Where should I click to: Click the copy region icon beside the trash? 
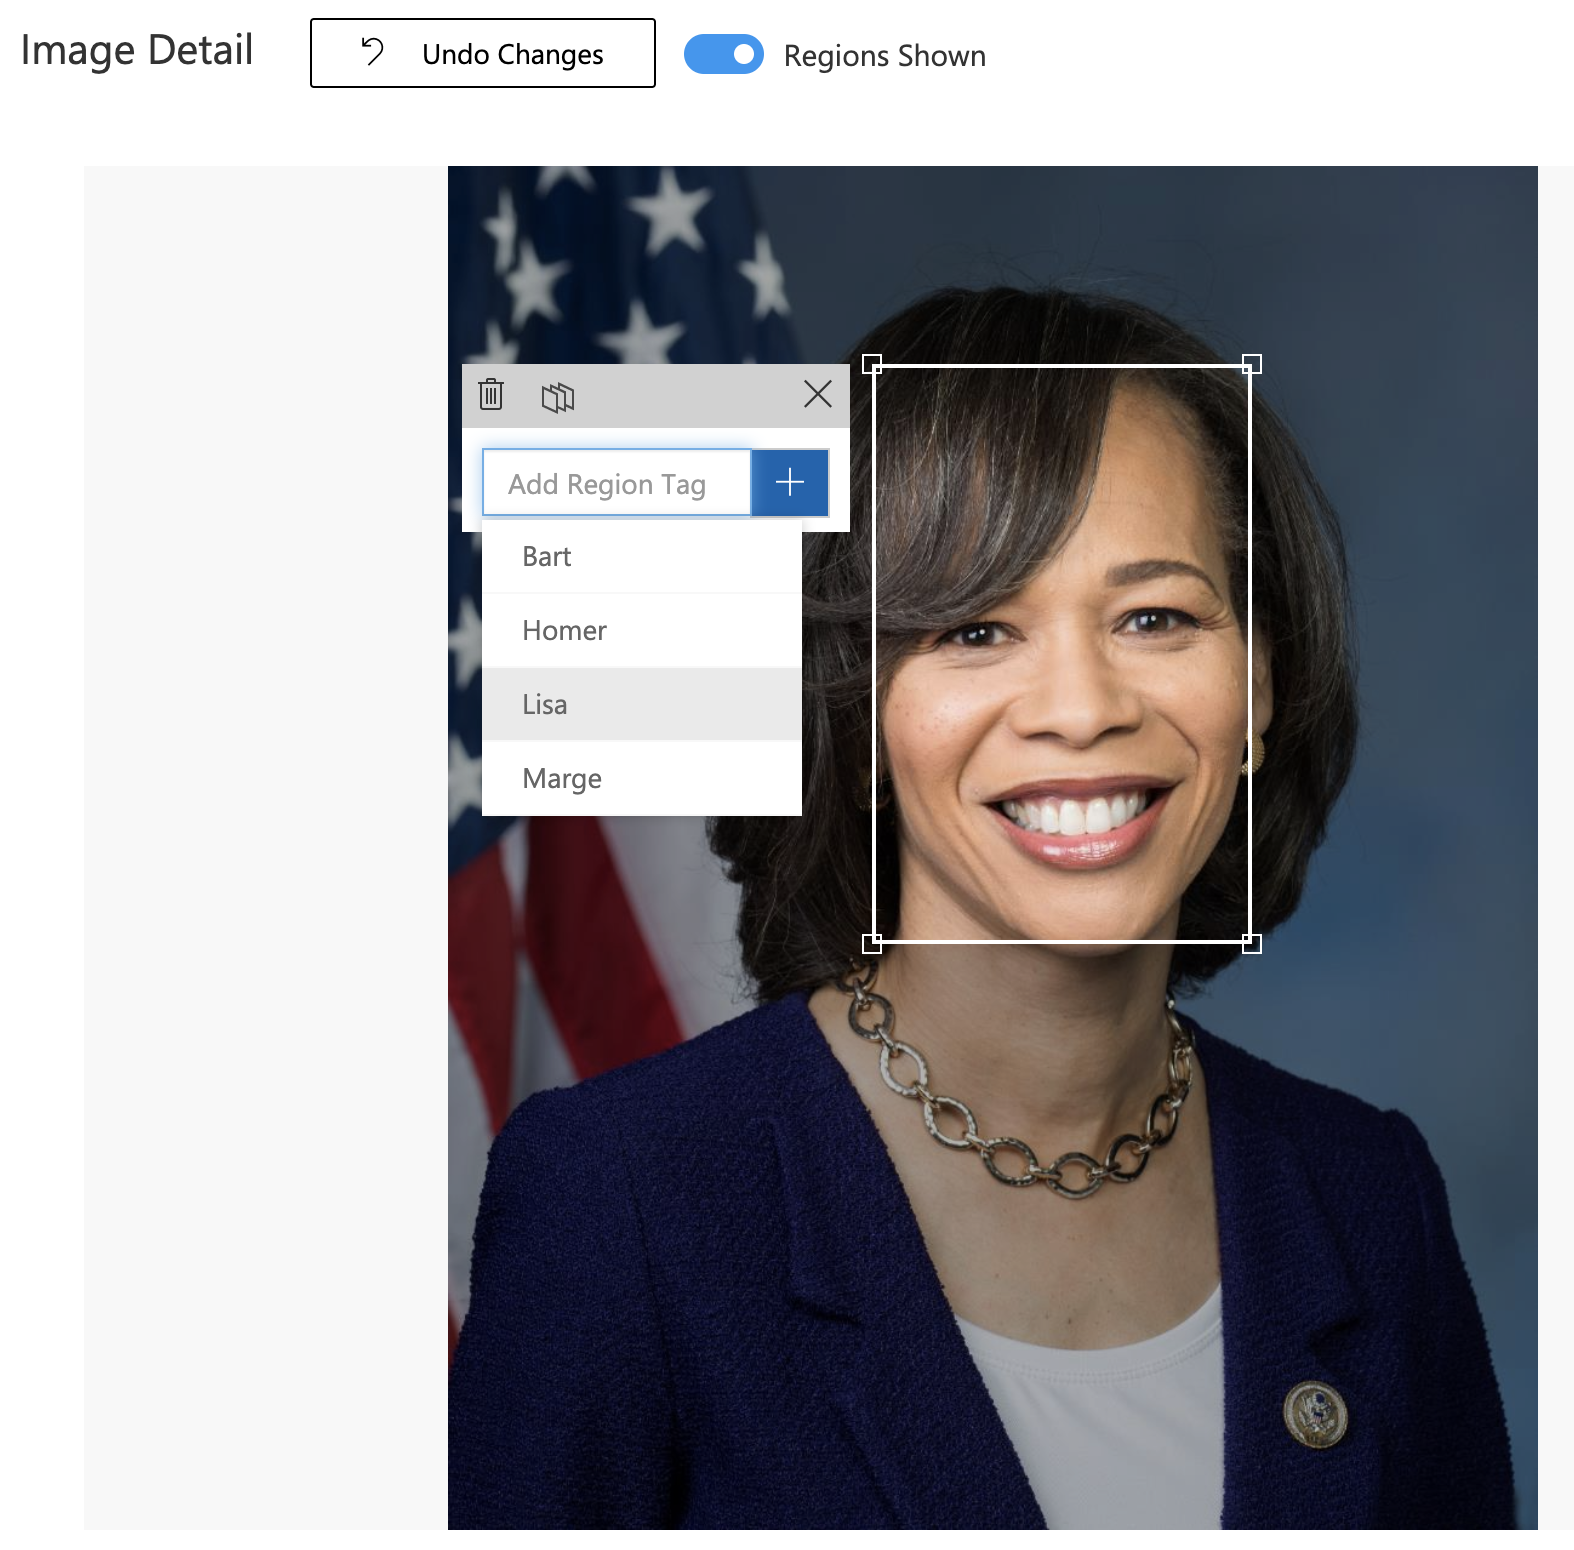(x=558, y=397)
